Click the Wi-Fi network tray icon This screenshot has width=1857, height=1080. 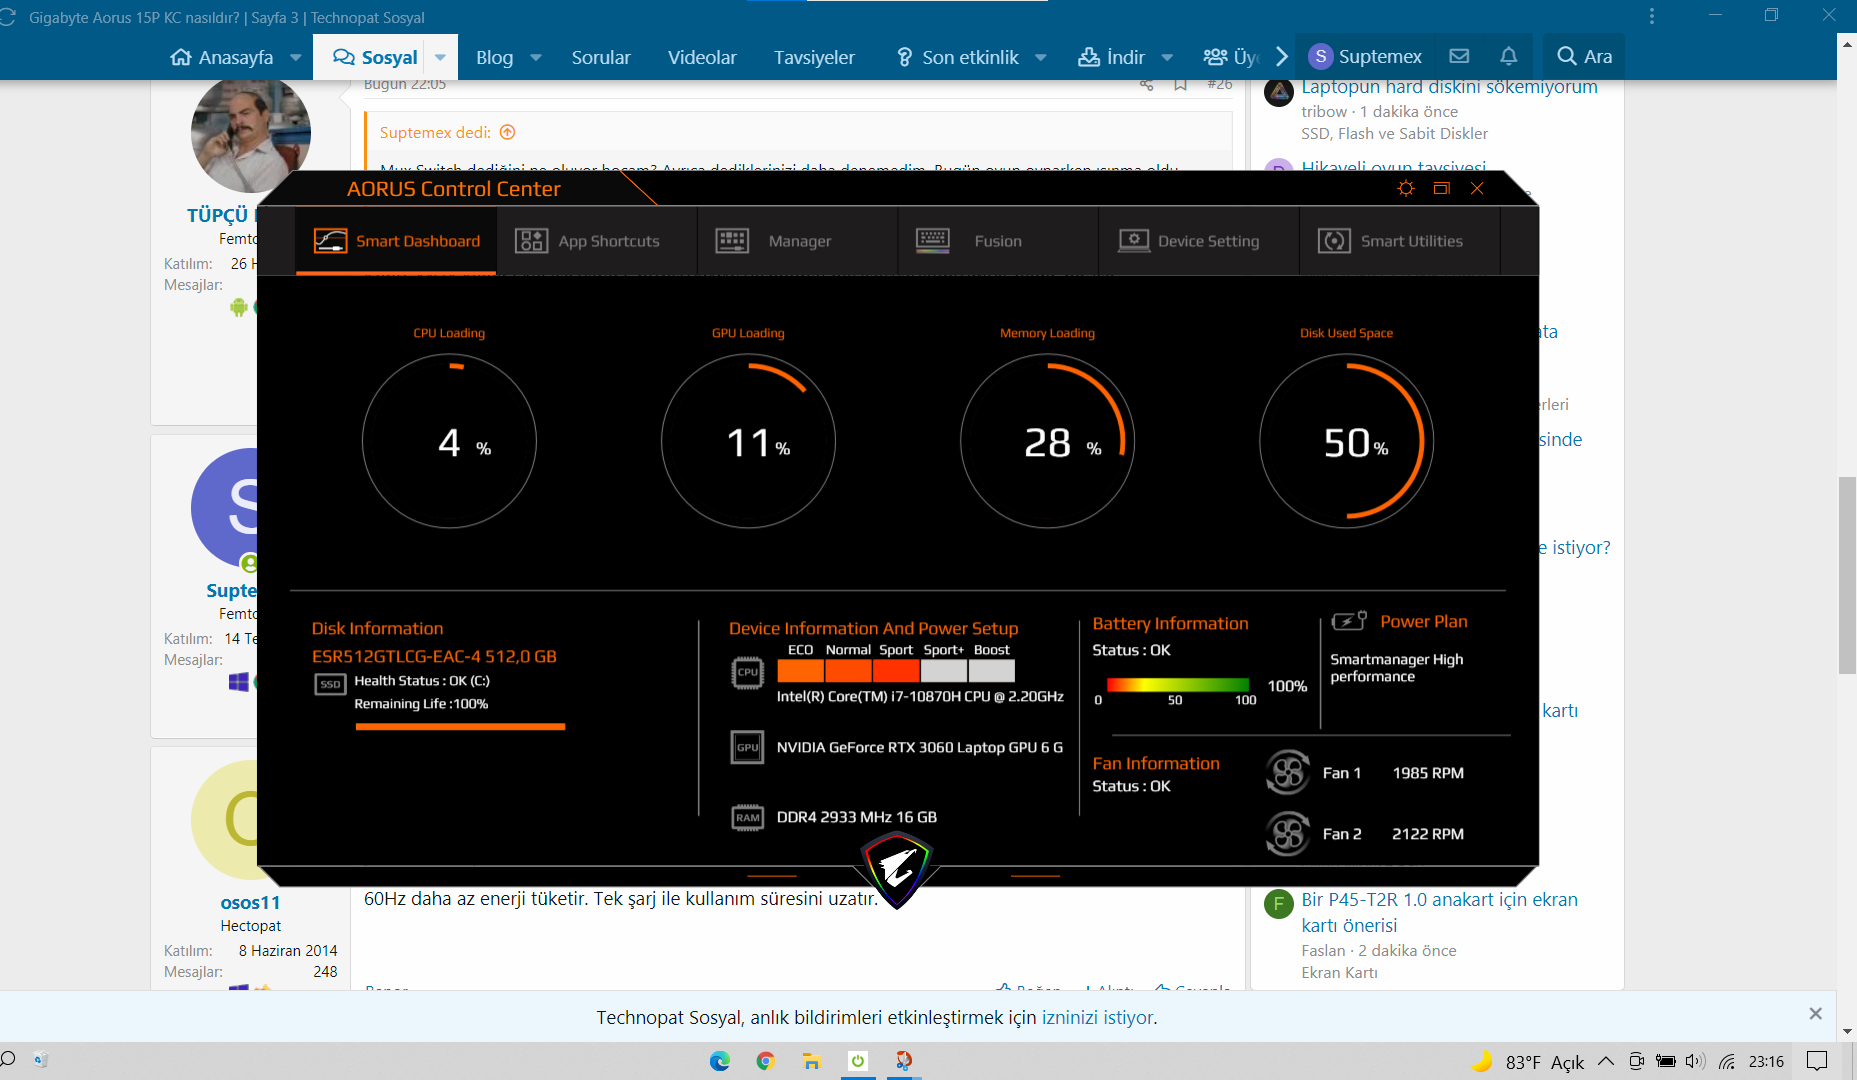1727,1061
